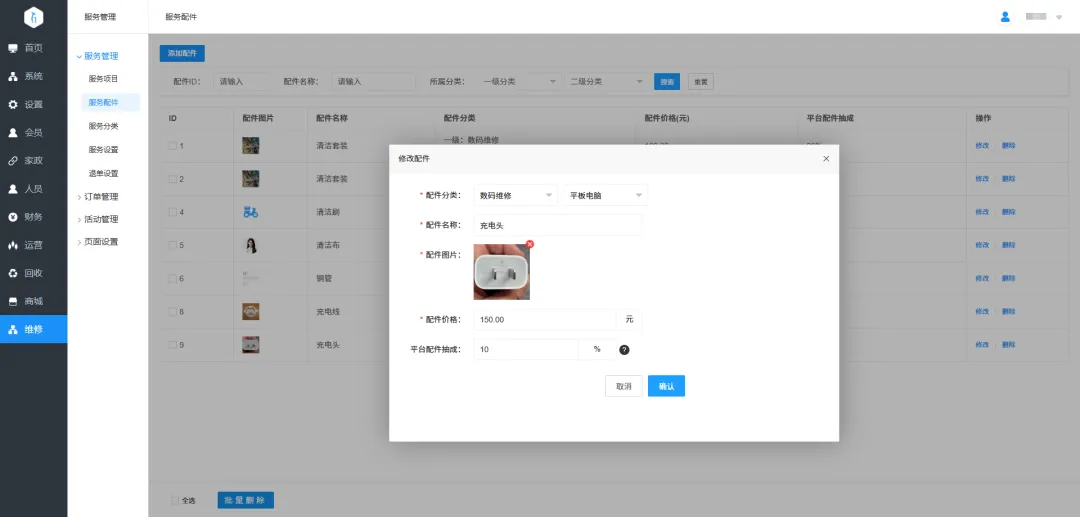
Task: Go to 服务分类 in the submenu
Action: tap(104, 126)
